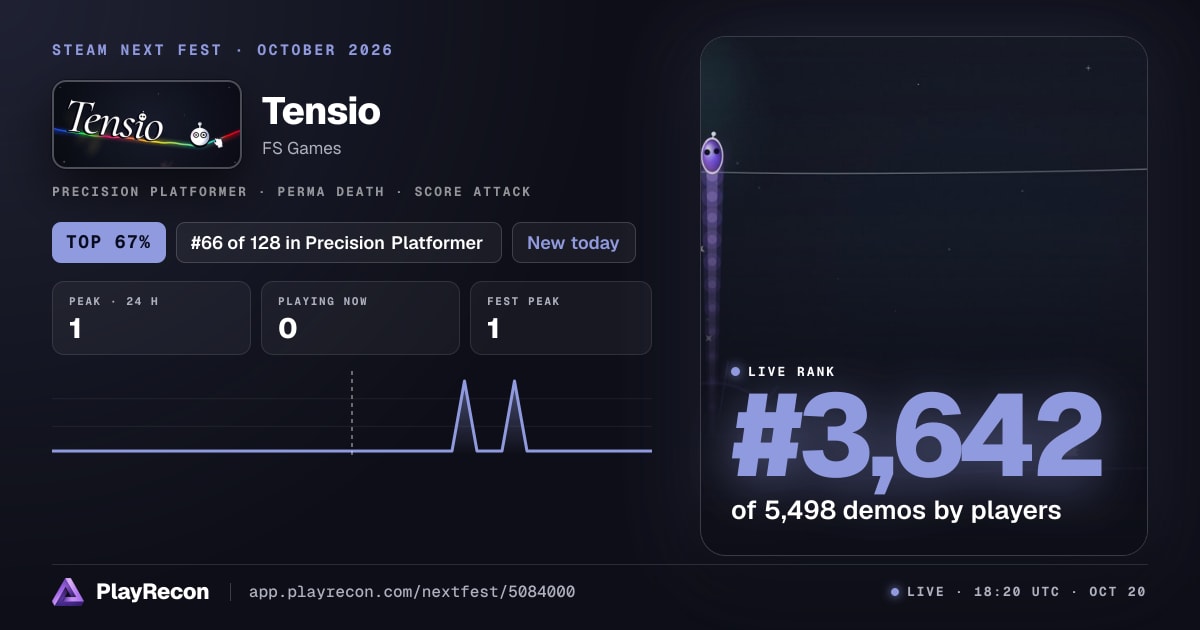Click the LIVE status indicator dot in footer
The height and width of the screenshot is (630, 1200).
tap(895, 592)
